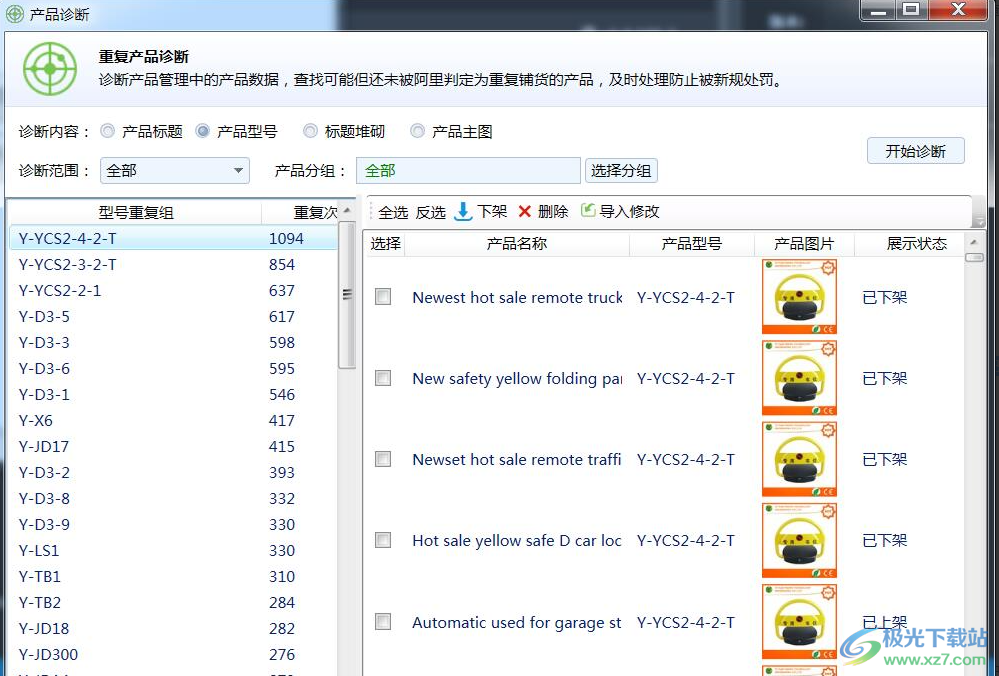Select Y-D3-5 in the model list

coord(45,317)
